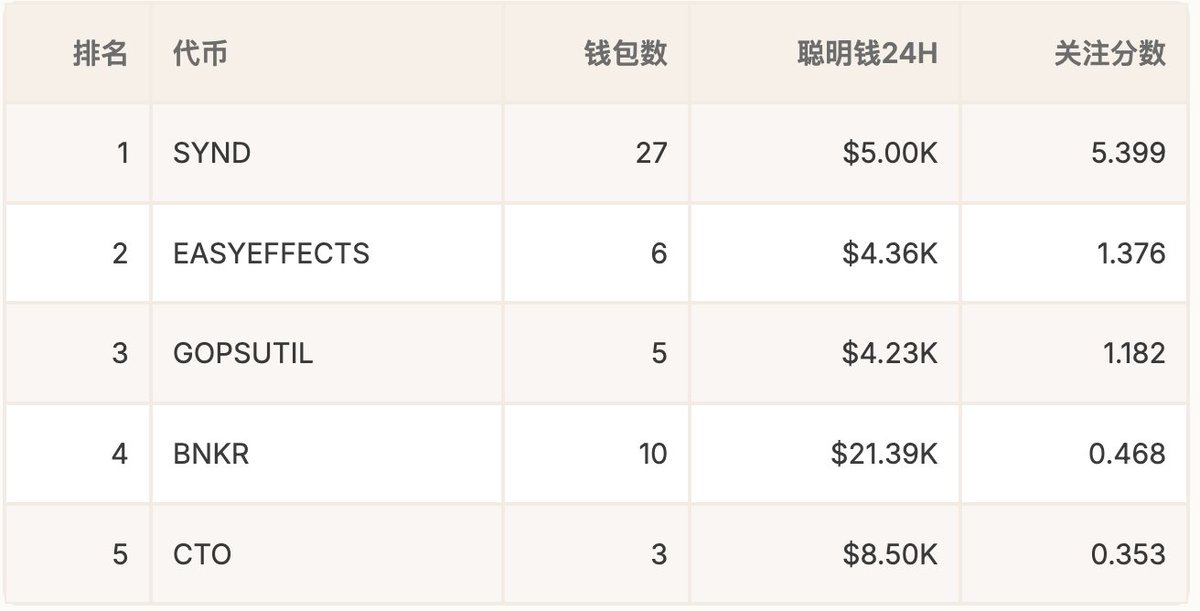This screenshot has width=1200, height=611.
Task: Select the $8.50K cell for CTO
Action: [890, 554]
